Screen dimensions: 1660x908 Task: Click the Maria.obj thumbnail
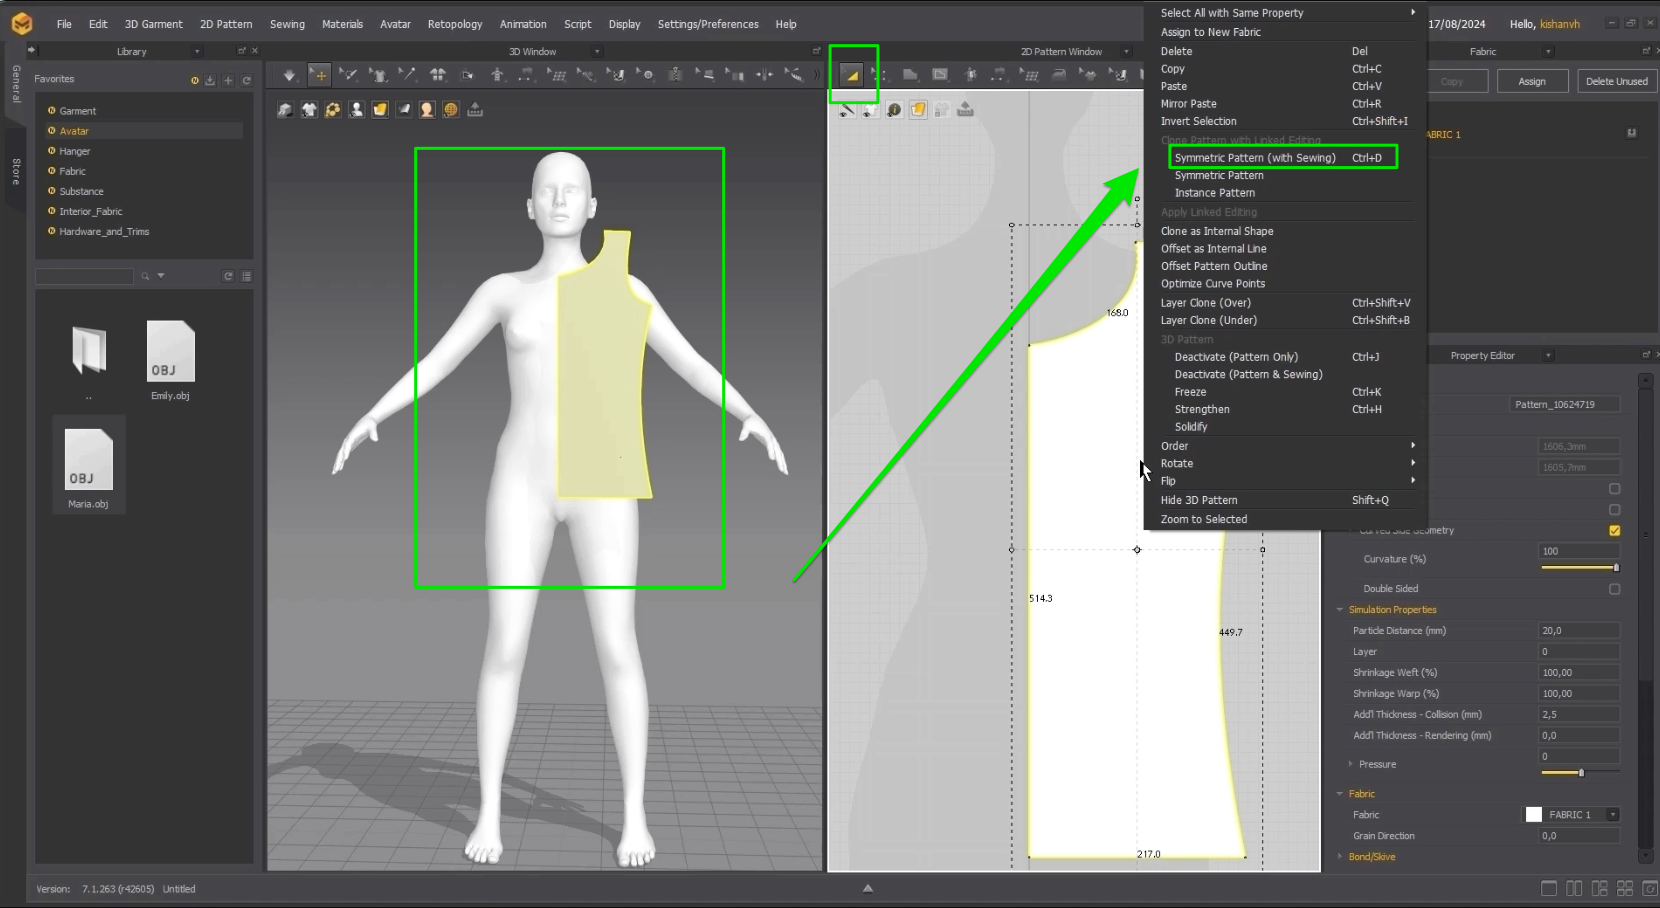tap(88, 460)
